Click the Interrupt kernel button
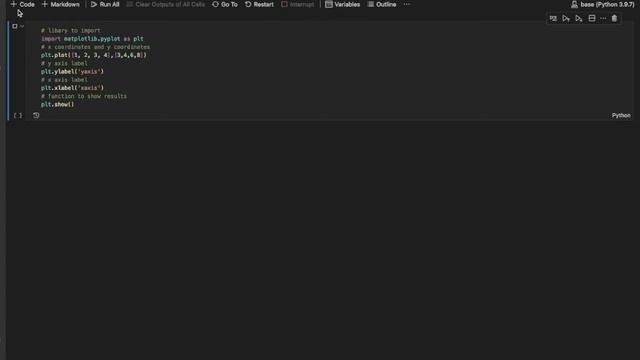The height and width of the screenshot is (360, 640). (298, 4)
